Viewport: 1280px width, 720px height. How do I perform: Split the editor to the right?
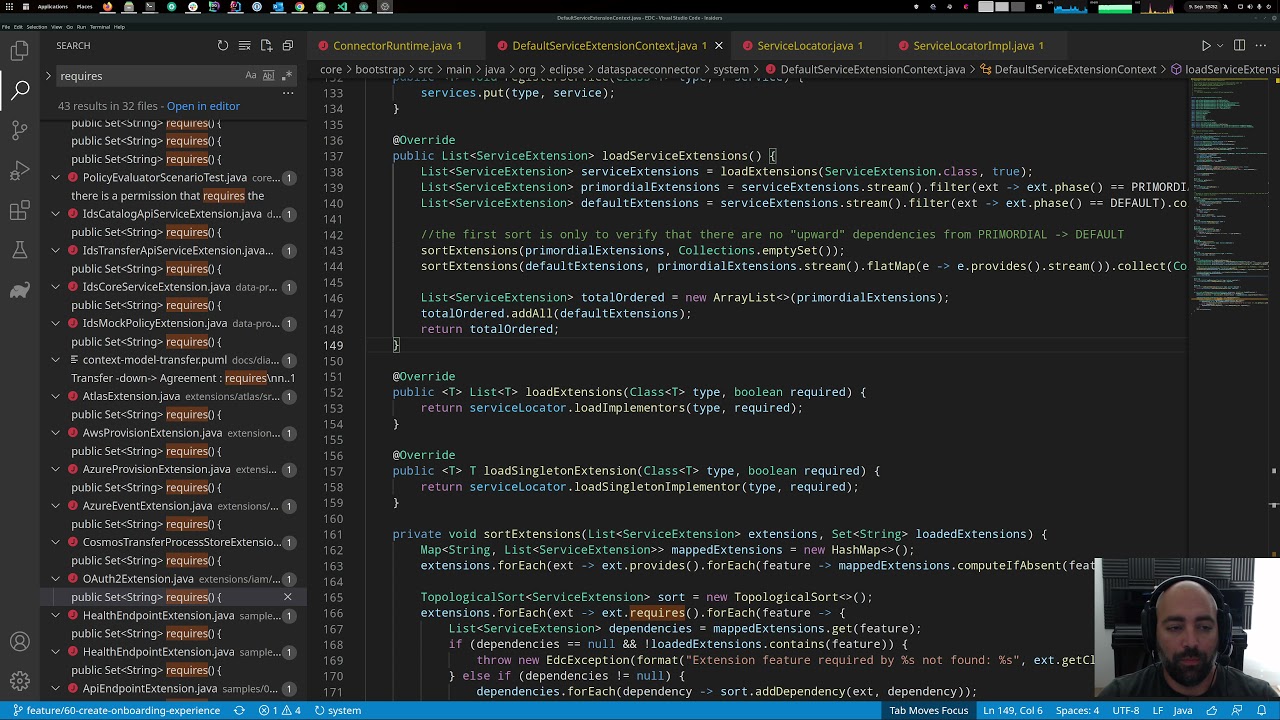click(1239, 46)
